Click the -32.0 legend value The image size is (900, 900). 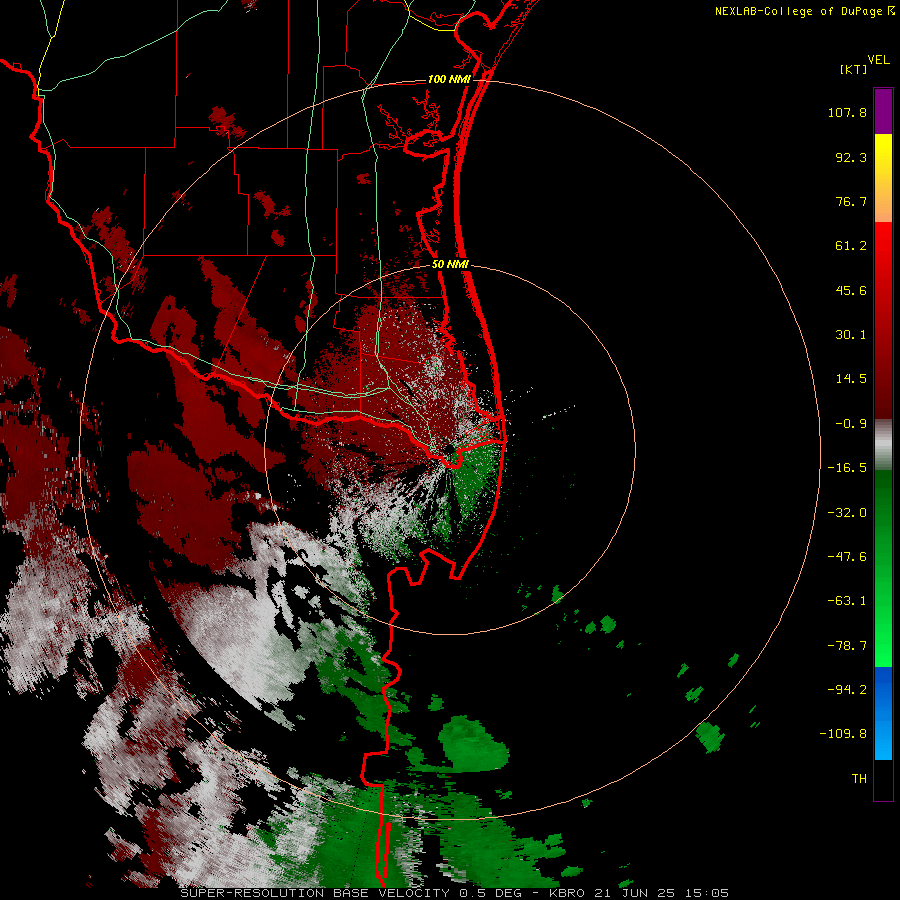point(847,513)
